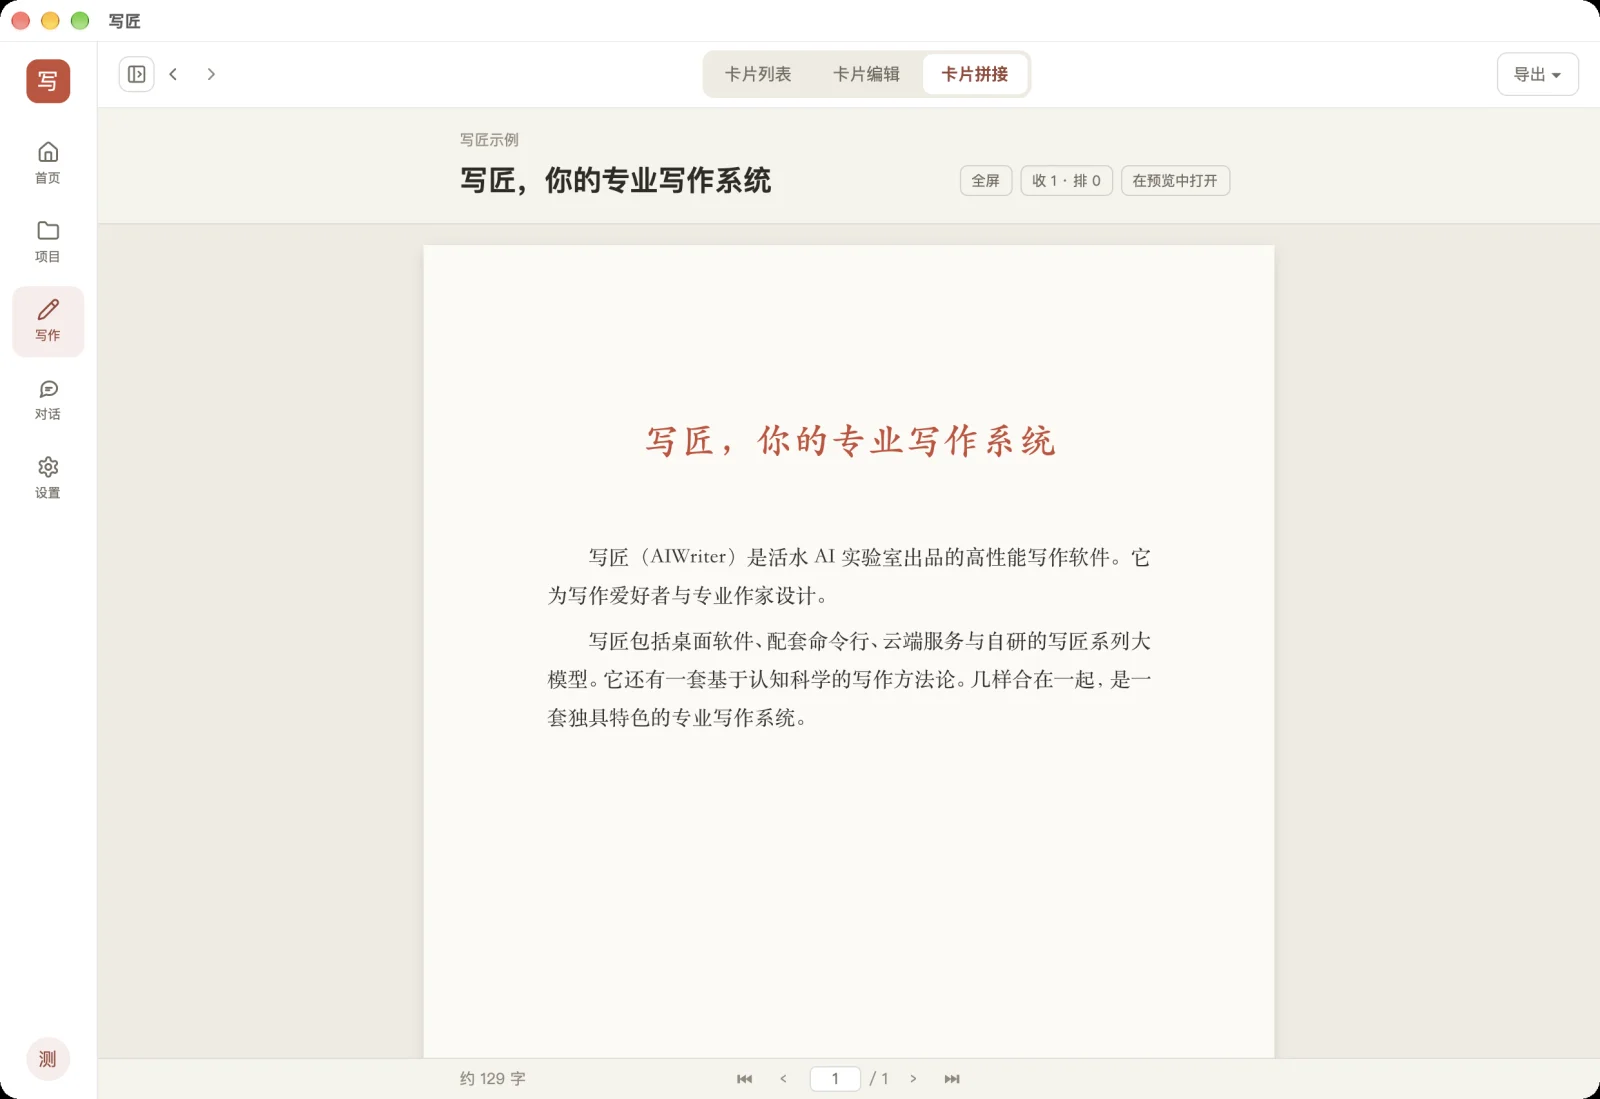Click the 写匠示例 breadcrumb text
The height and width of the screenshot is (1099, 1600).
click(489, 140)
